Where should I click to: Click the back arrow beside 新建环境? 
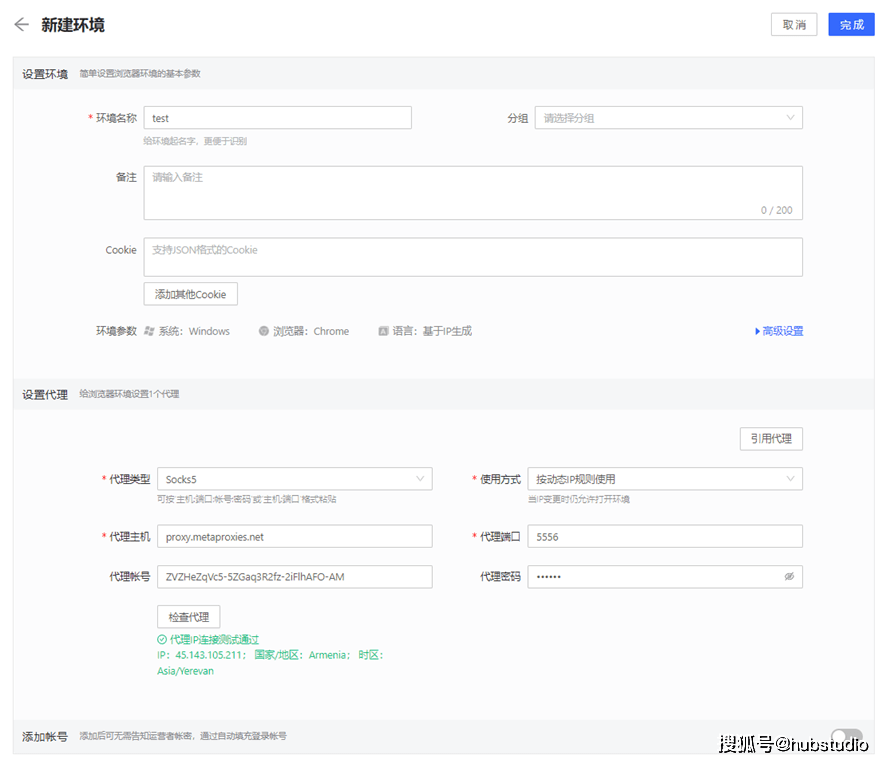coord(21,25)
